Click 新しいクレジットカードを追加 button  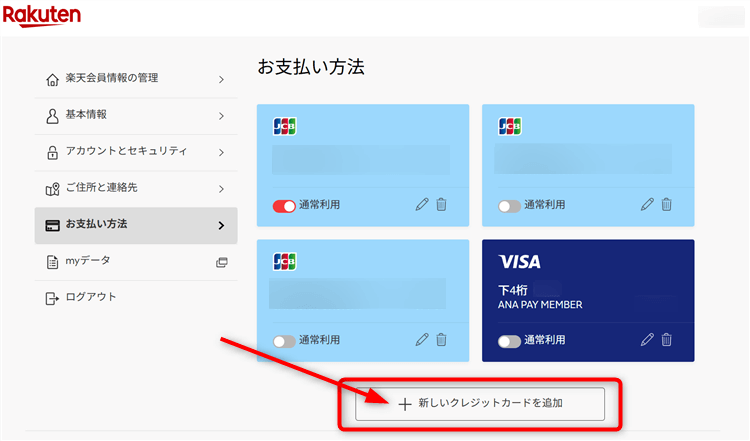click(x=480, y=404)
